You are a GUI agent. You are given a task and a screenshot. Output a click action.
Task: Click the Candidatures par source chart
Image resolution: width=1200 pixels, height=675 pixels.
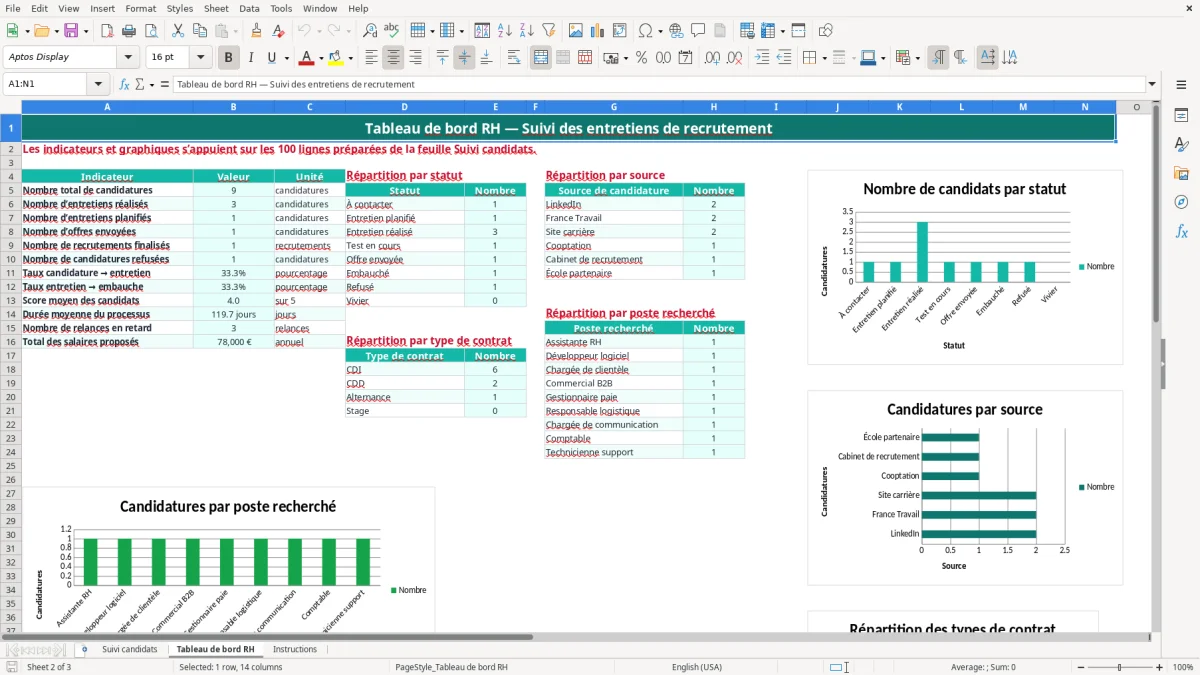pos(965,488)
